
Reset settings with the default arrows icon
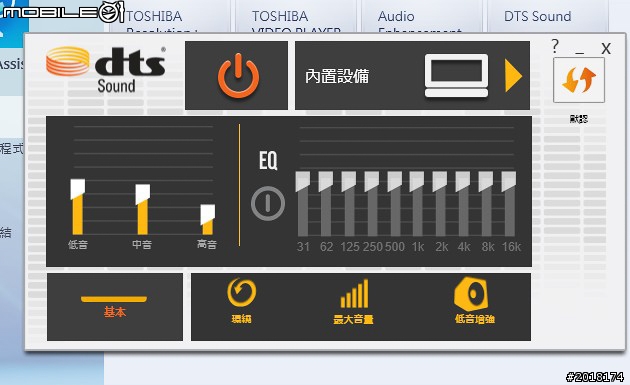(x=579, y=80)
